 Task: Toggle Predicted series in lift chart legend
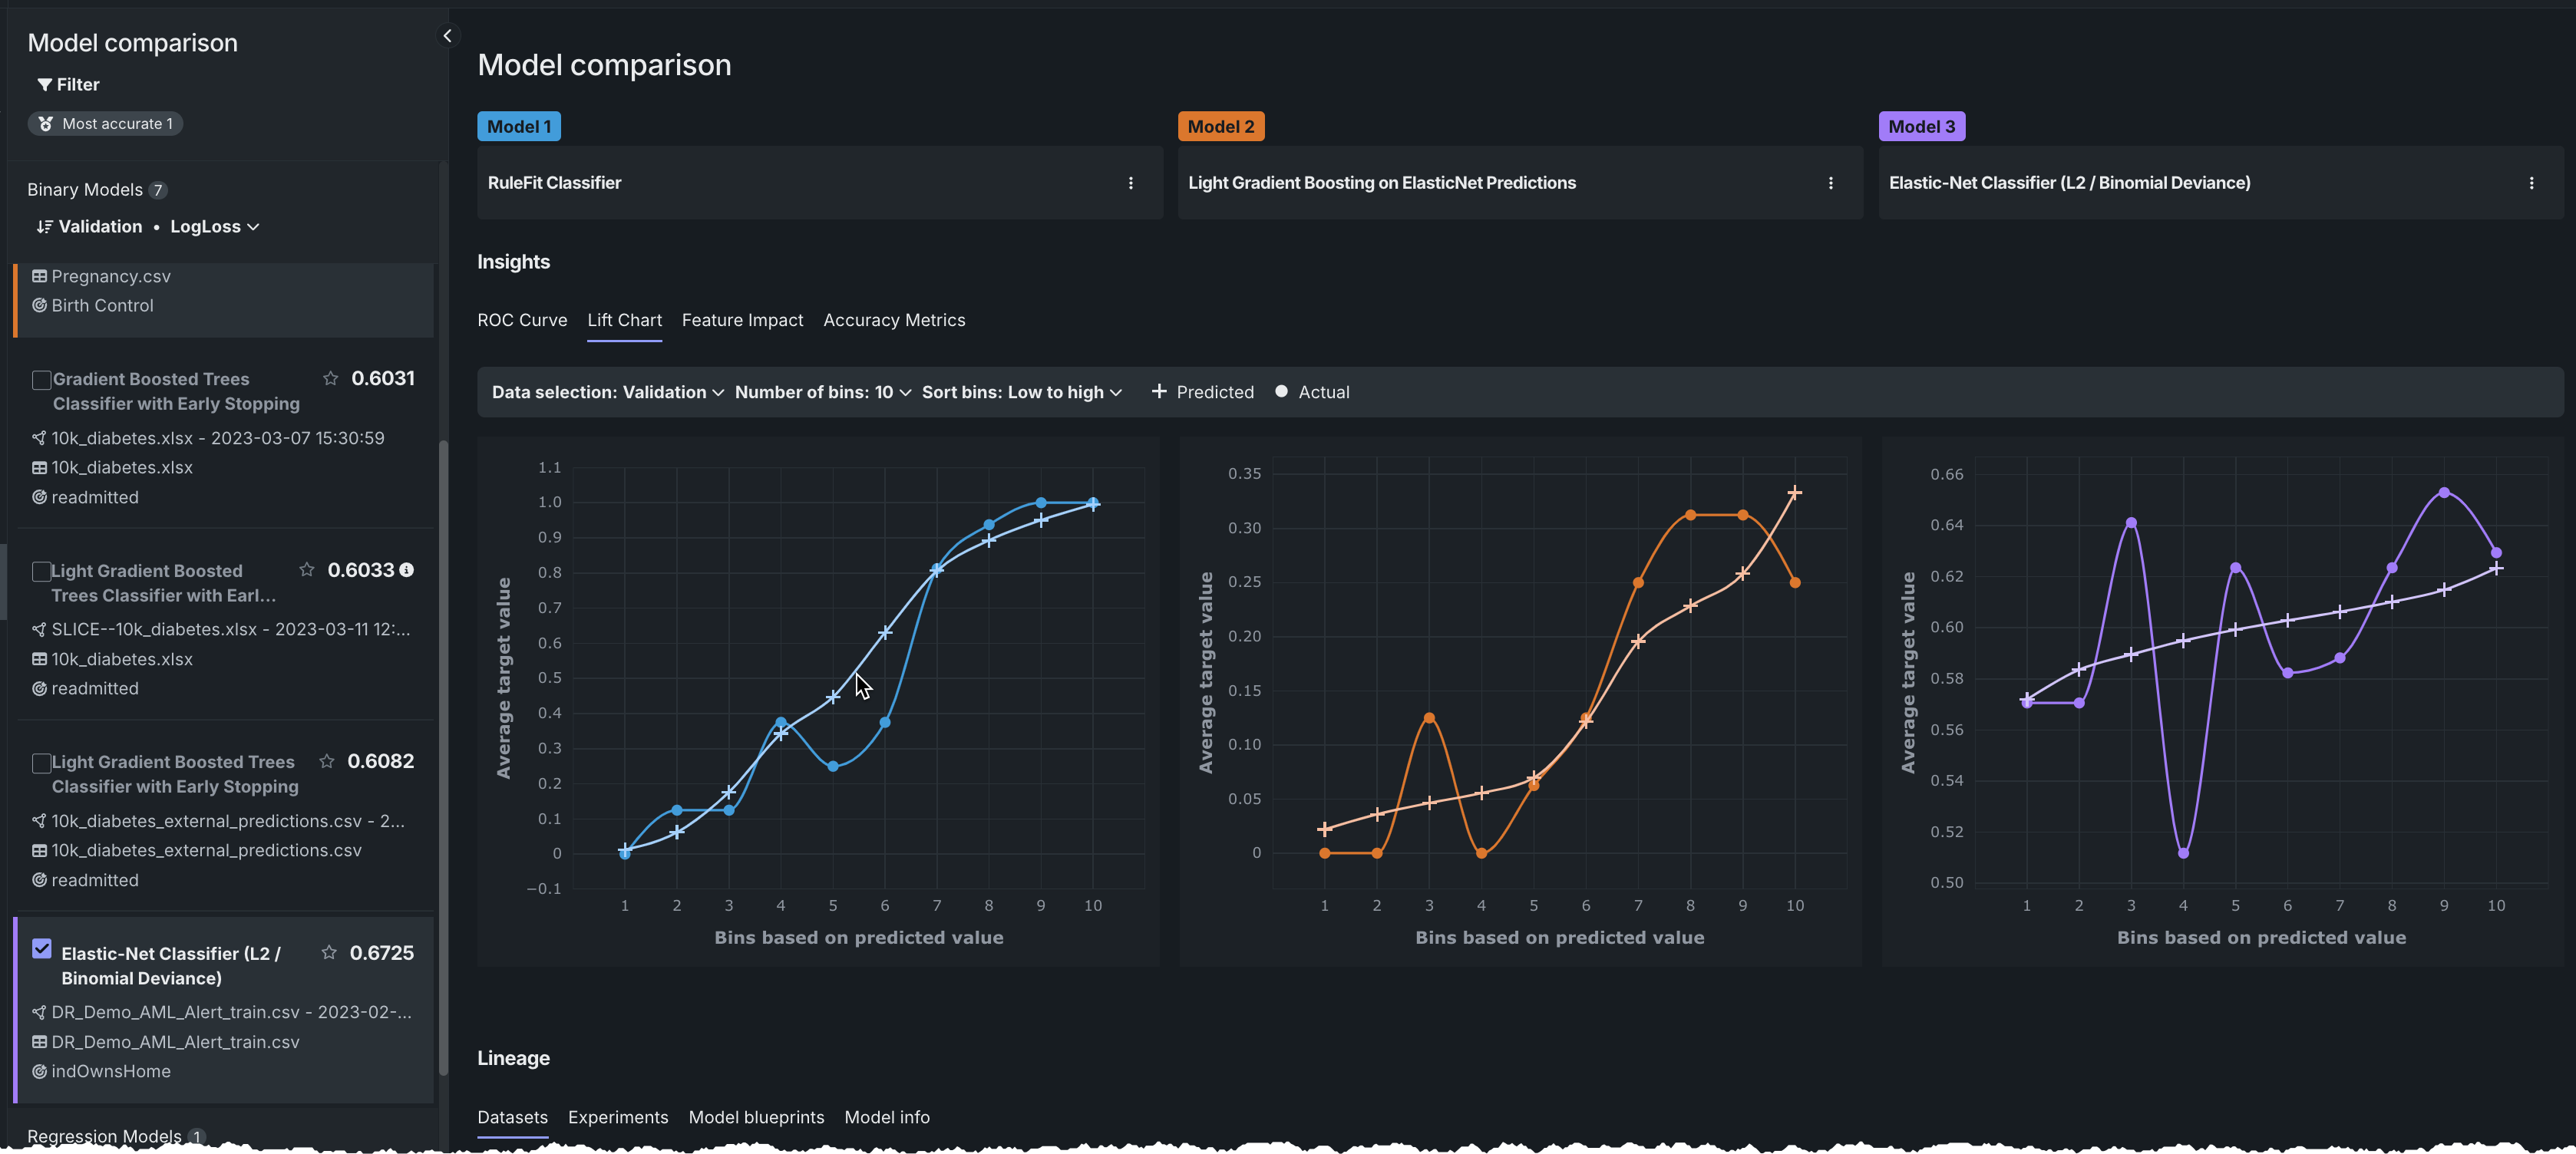[x=1202, y=392]
